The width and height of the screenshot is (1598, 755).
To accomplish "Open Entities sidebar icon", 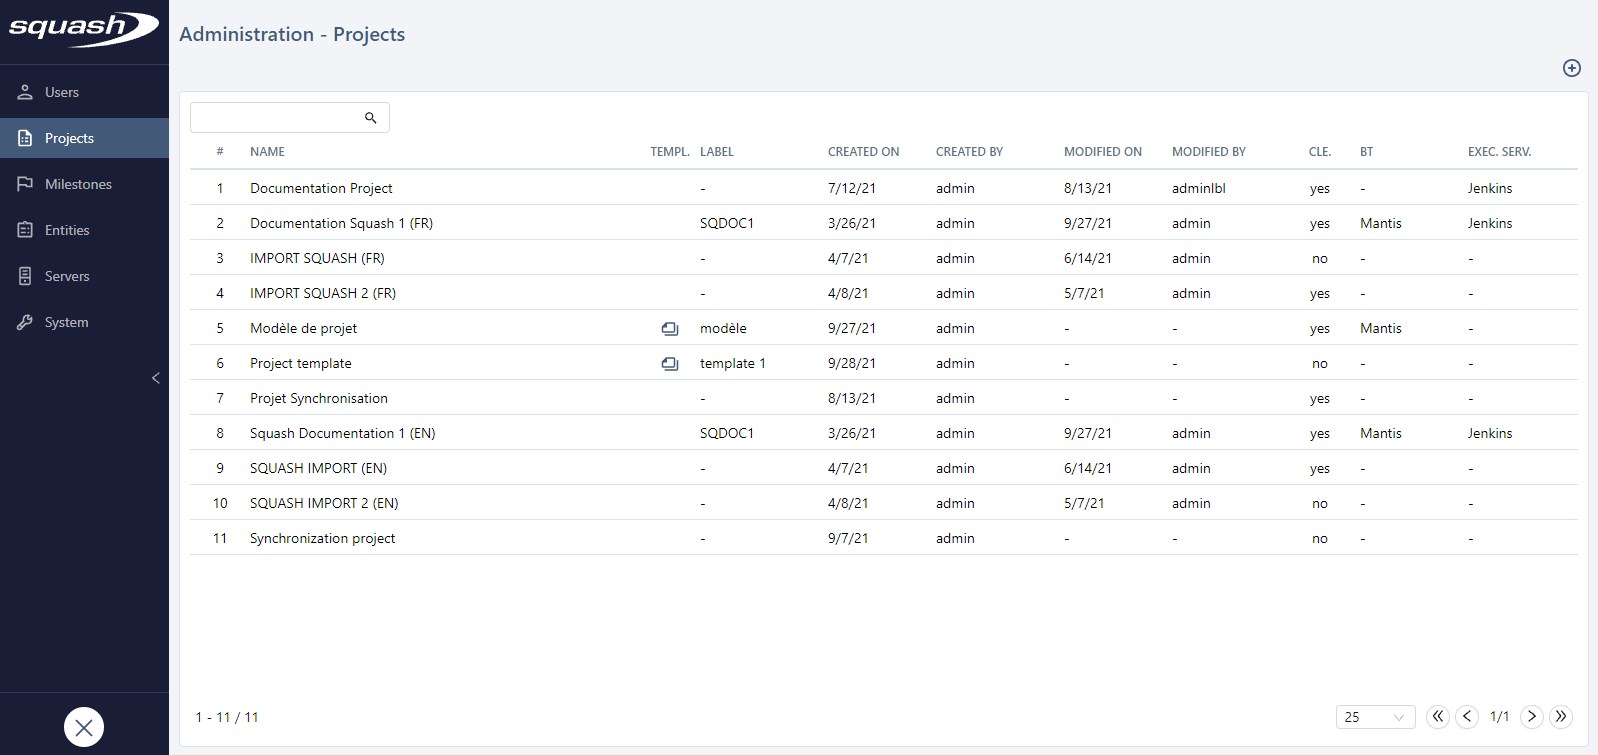I will click(x=25, y=230).
